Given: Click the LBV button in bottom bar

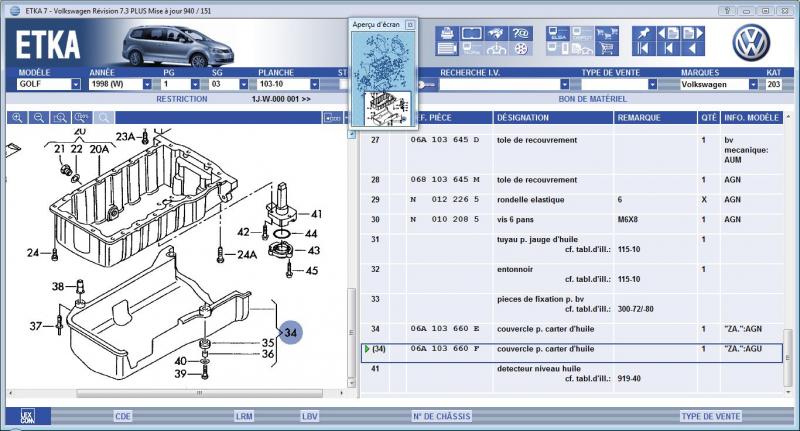Looking at the screenshot, I should tap(309, 416).
